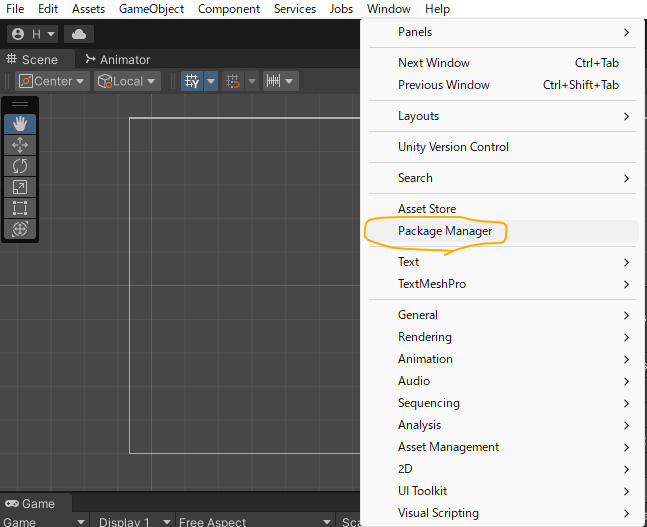Expand the Panels submenu

(x=502, y=32)
